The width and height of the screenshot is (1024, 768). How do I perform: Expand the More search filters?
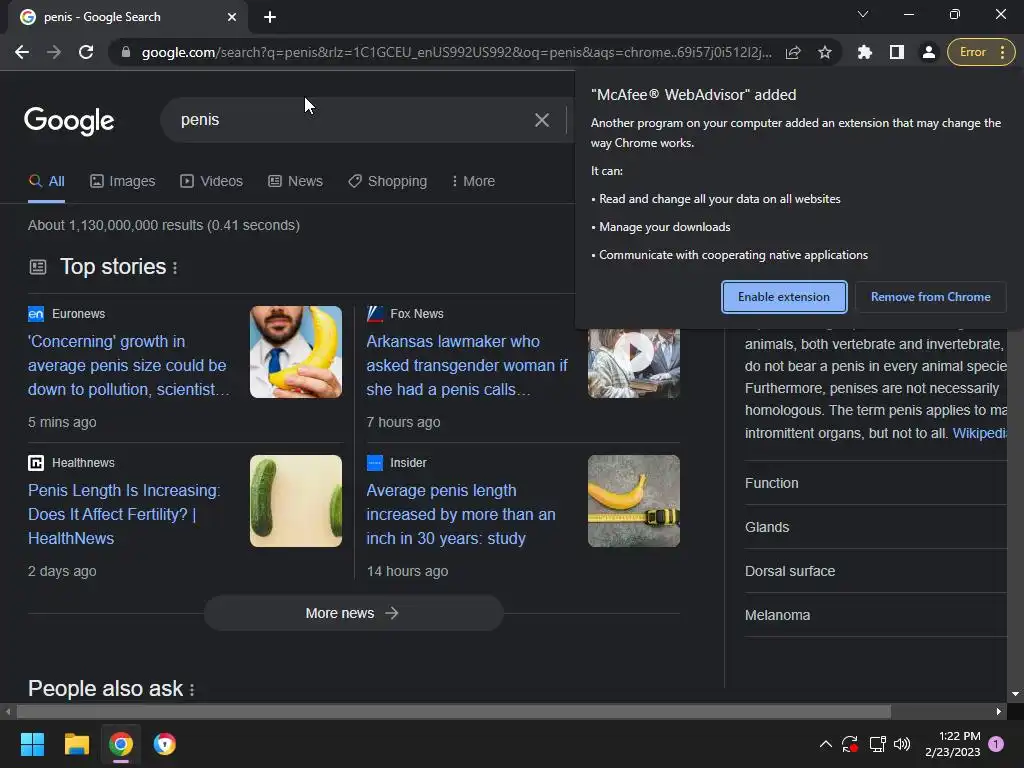(473, 182)
